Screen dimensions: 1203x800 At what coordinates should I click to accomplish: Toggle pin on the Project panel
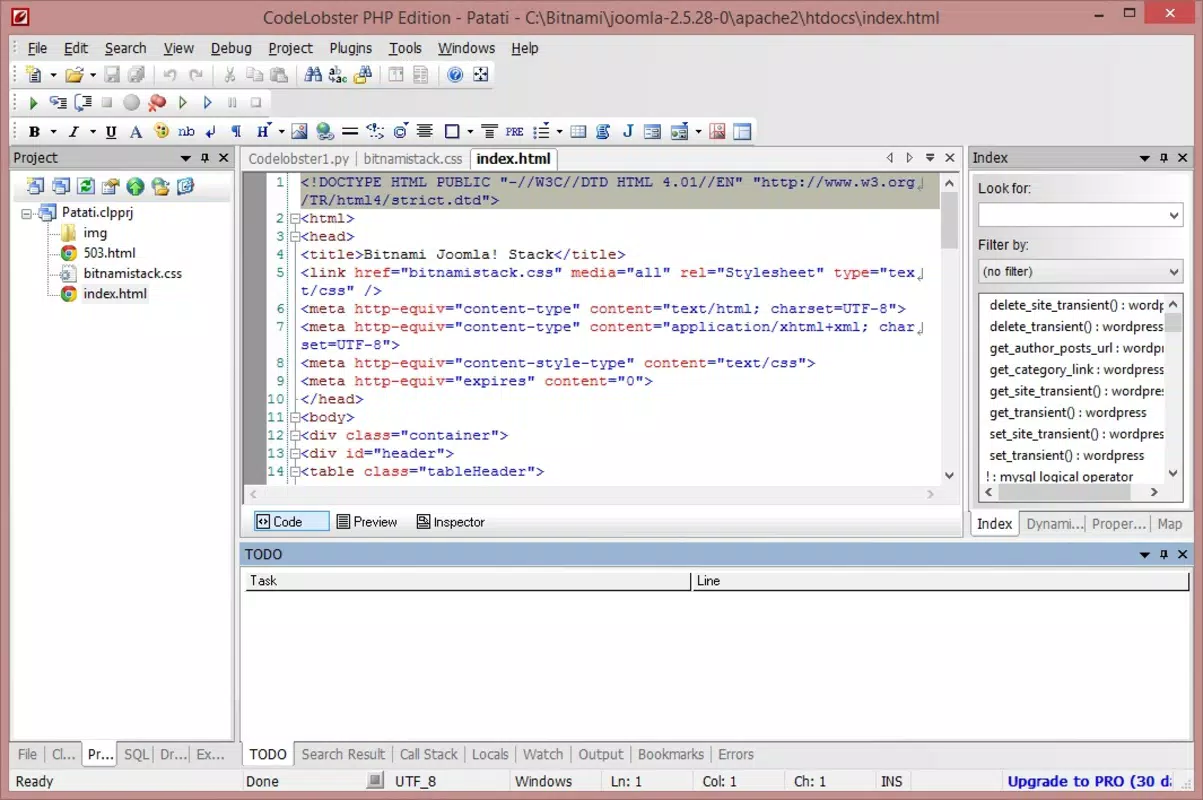click(x=205, y=158)
